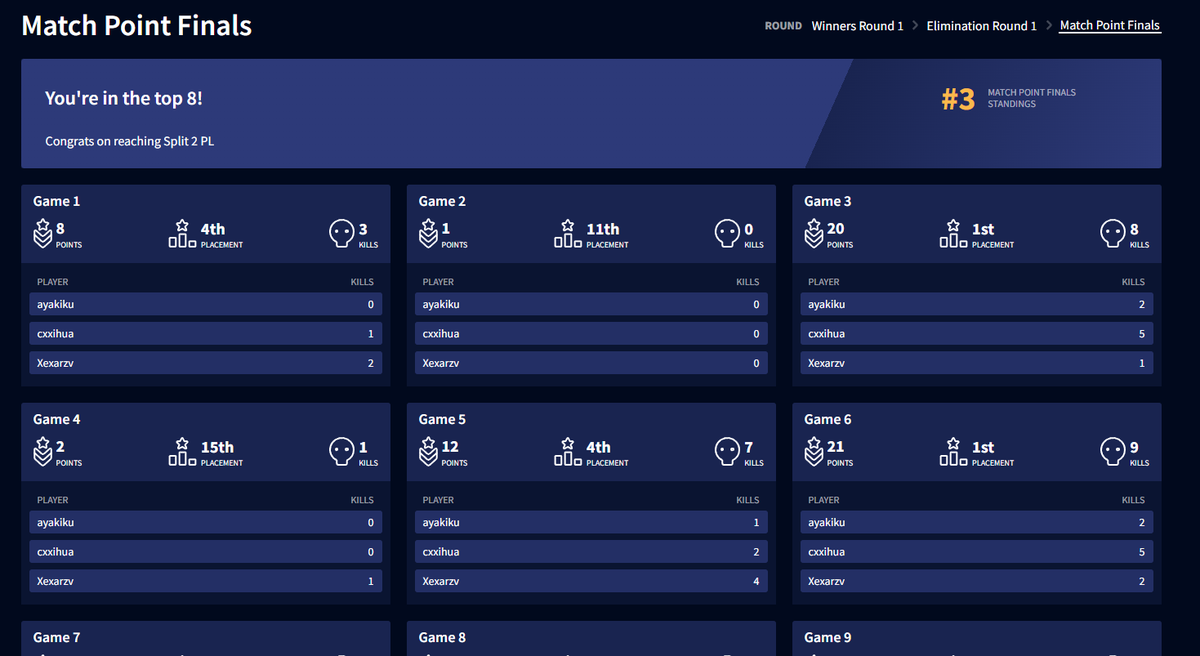Select Xexarzv row in Game 3

977,363
